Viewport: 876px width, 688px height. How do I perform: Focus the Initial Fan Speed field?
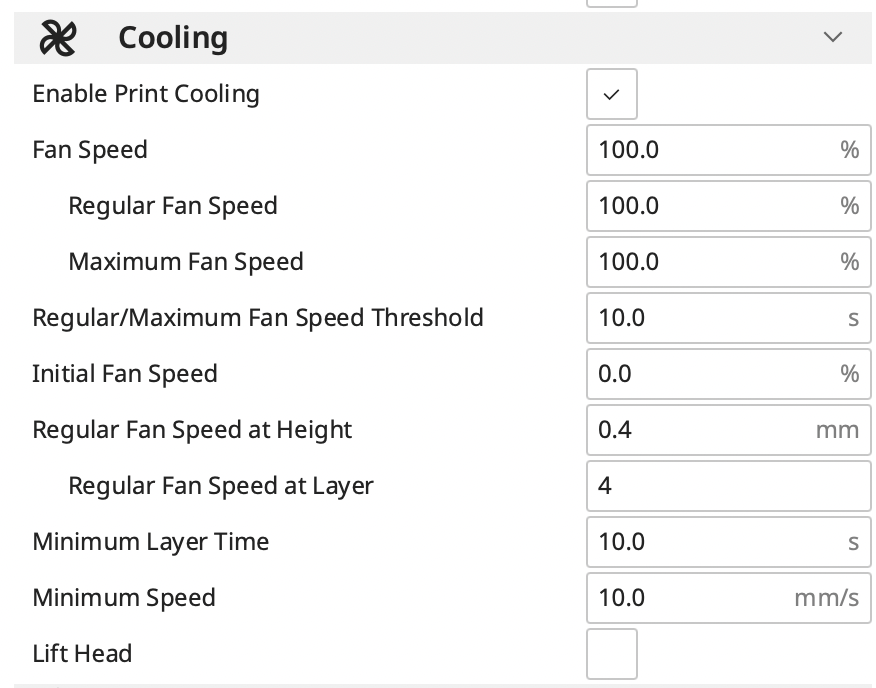pos(729,373)
